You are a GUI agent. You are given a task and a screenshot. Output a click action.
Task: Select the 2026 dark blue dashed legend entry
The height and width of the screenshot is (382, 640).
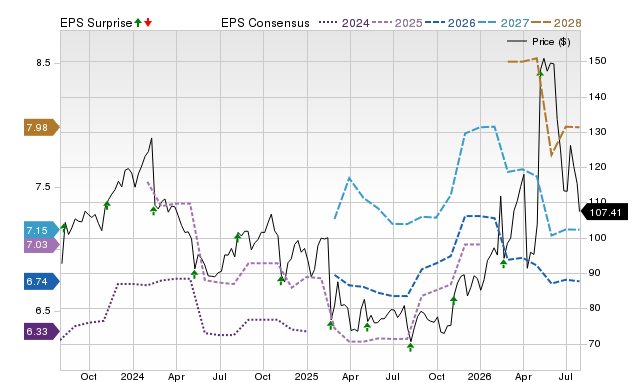pyautogui.click(x=450, y=23)
